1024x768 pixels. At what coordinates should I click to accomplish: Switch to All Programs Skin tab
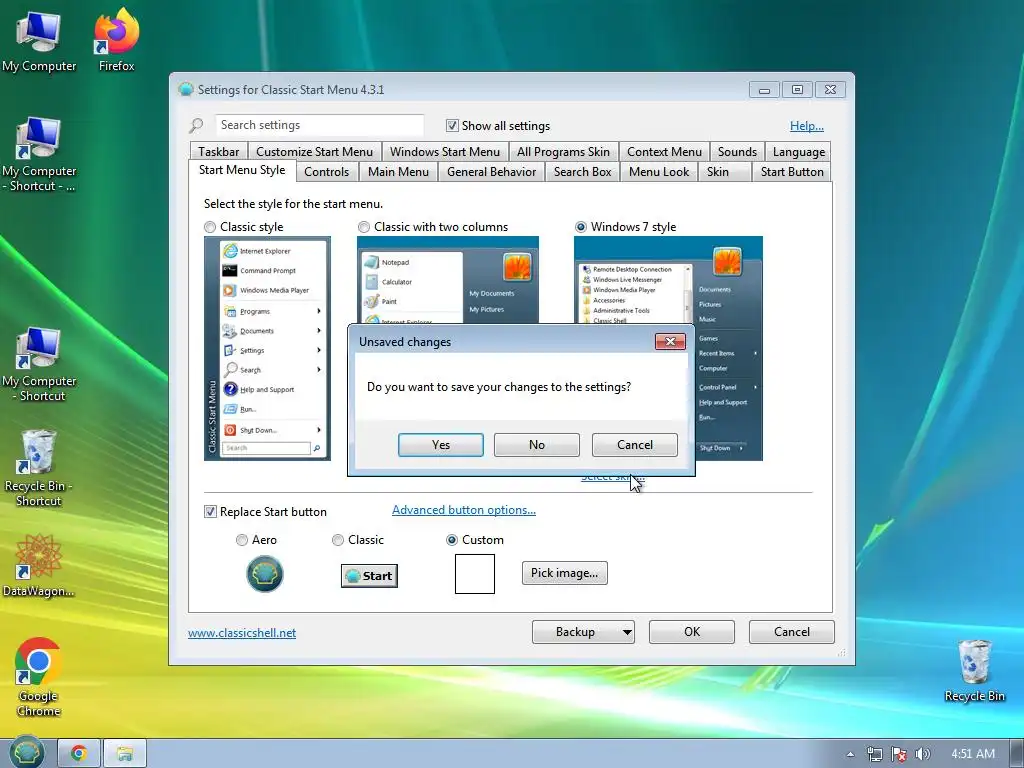pyautogui.click(x=564, y=152)
